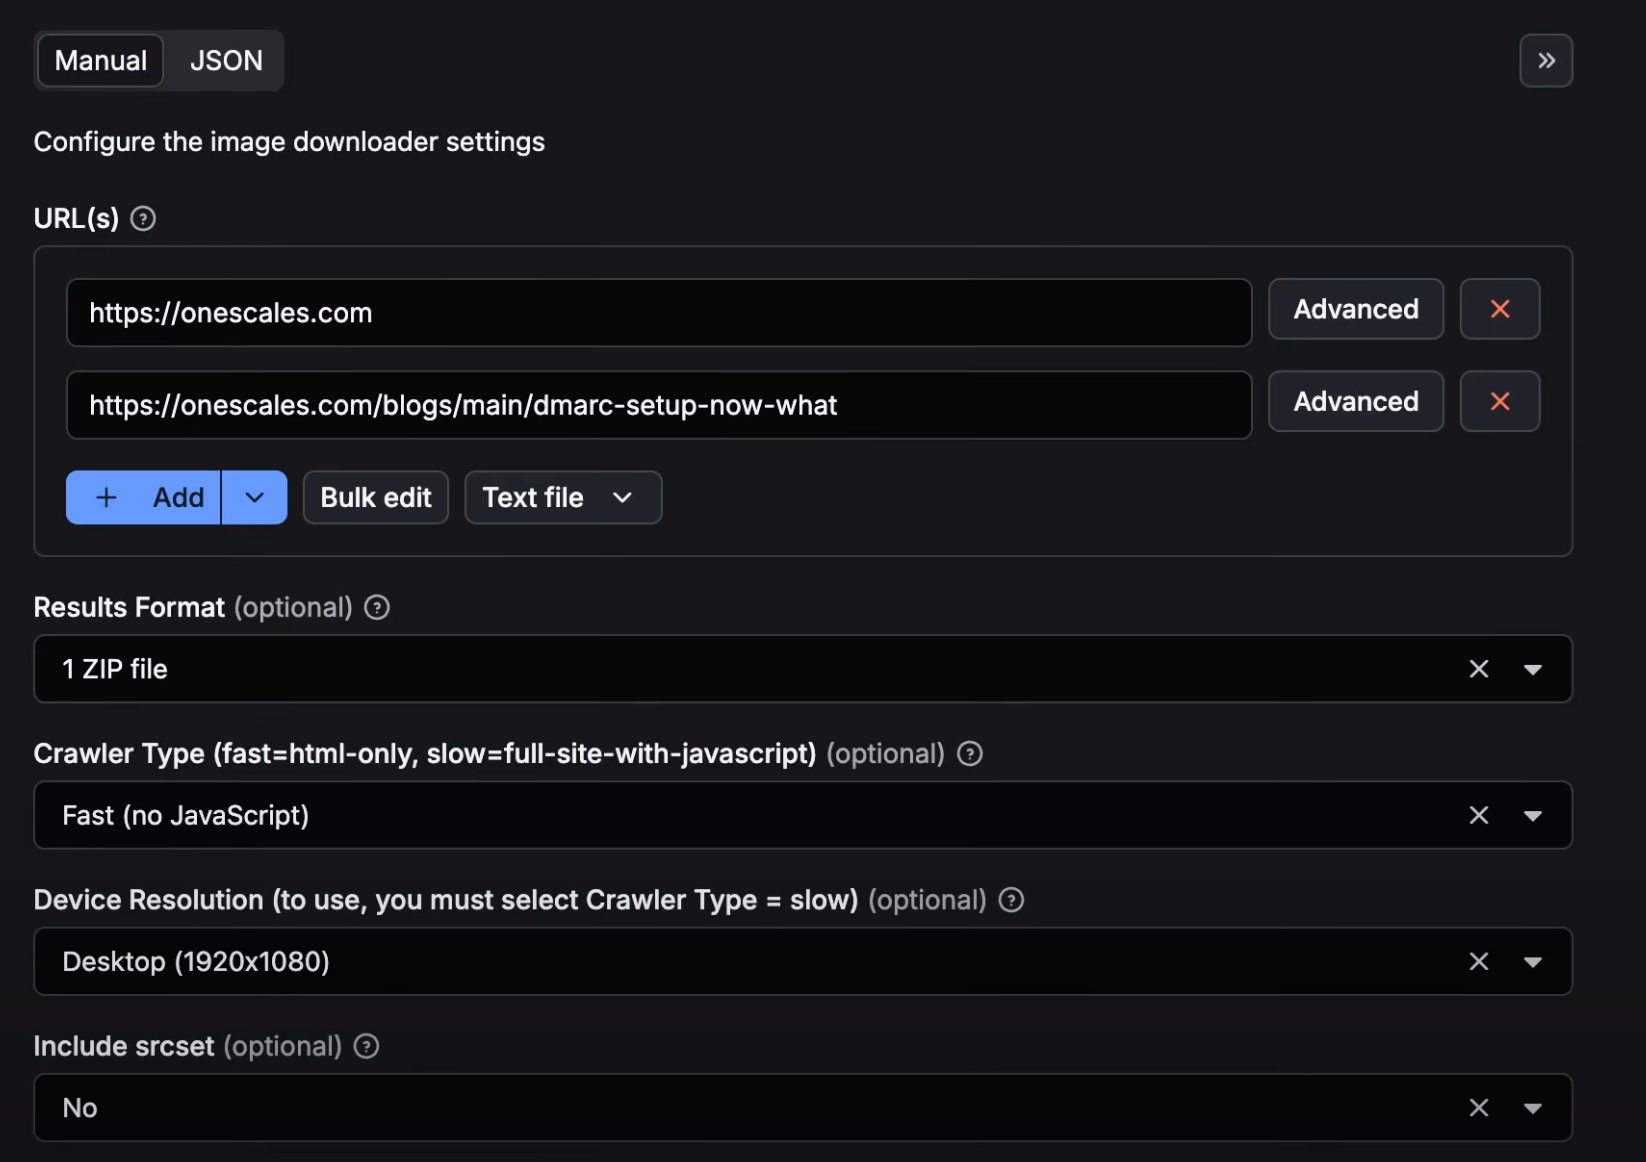Click the Include srcset help icon
The height and width of the screenshot is (1162, 1646).
367,1046
